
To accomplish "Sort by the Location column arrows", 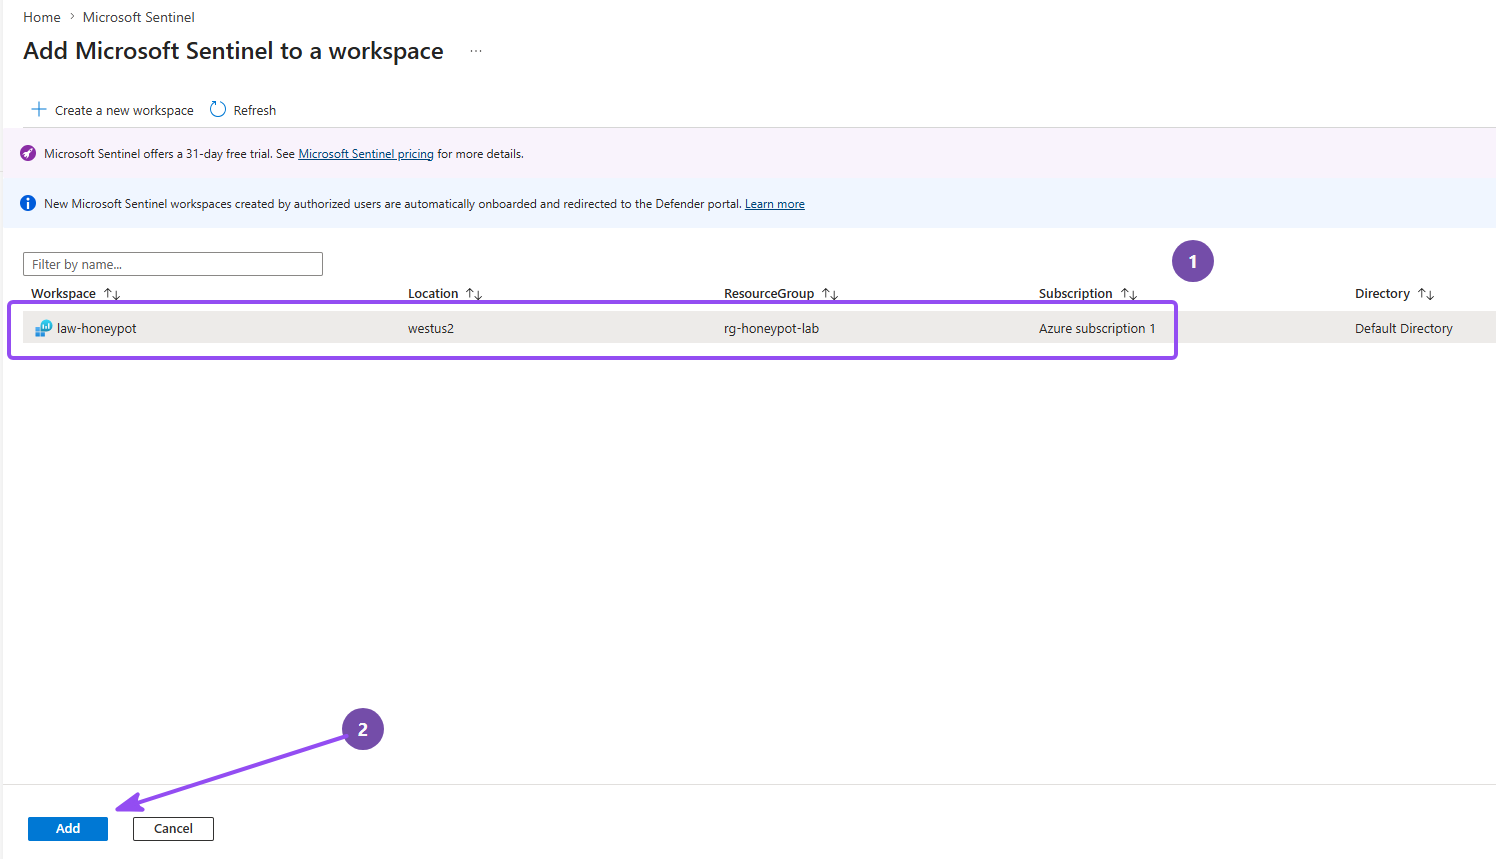I will tap(474, 294).
